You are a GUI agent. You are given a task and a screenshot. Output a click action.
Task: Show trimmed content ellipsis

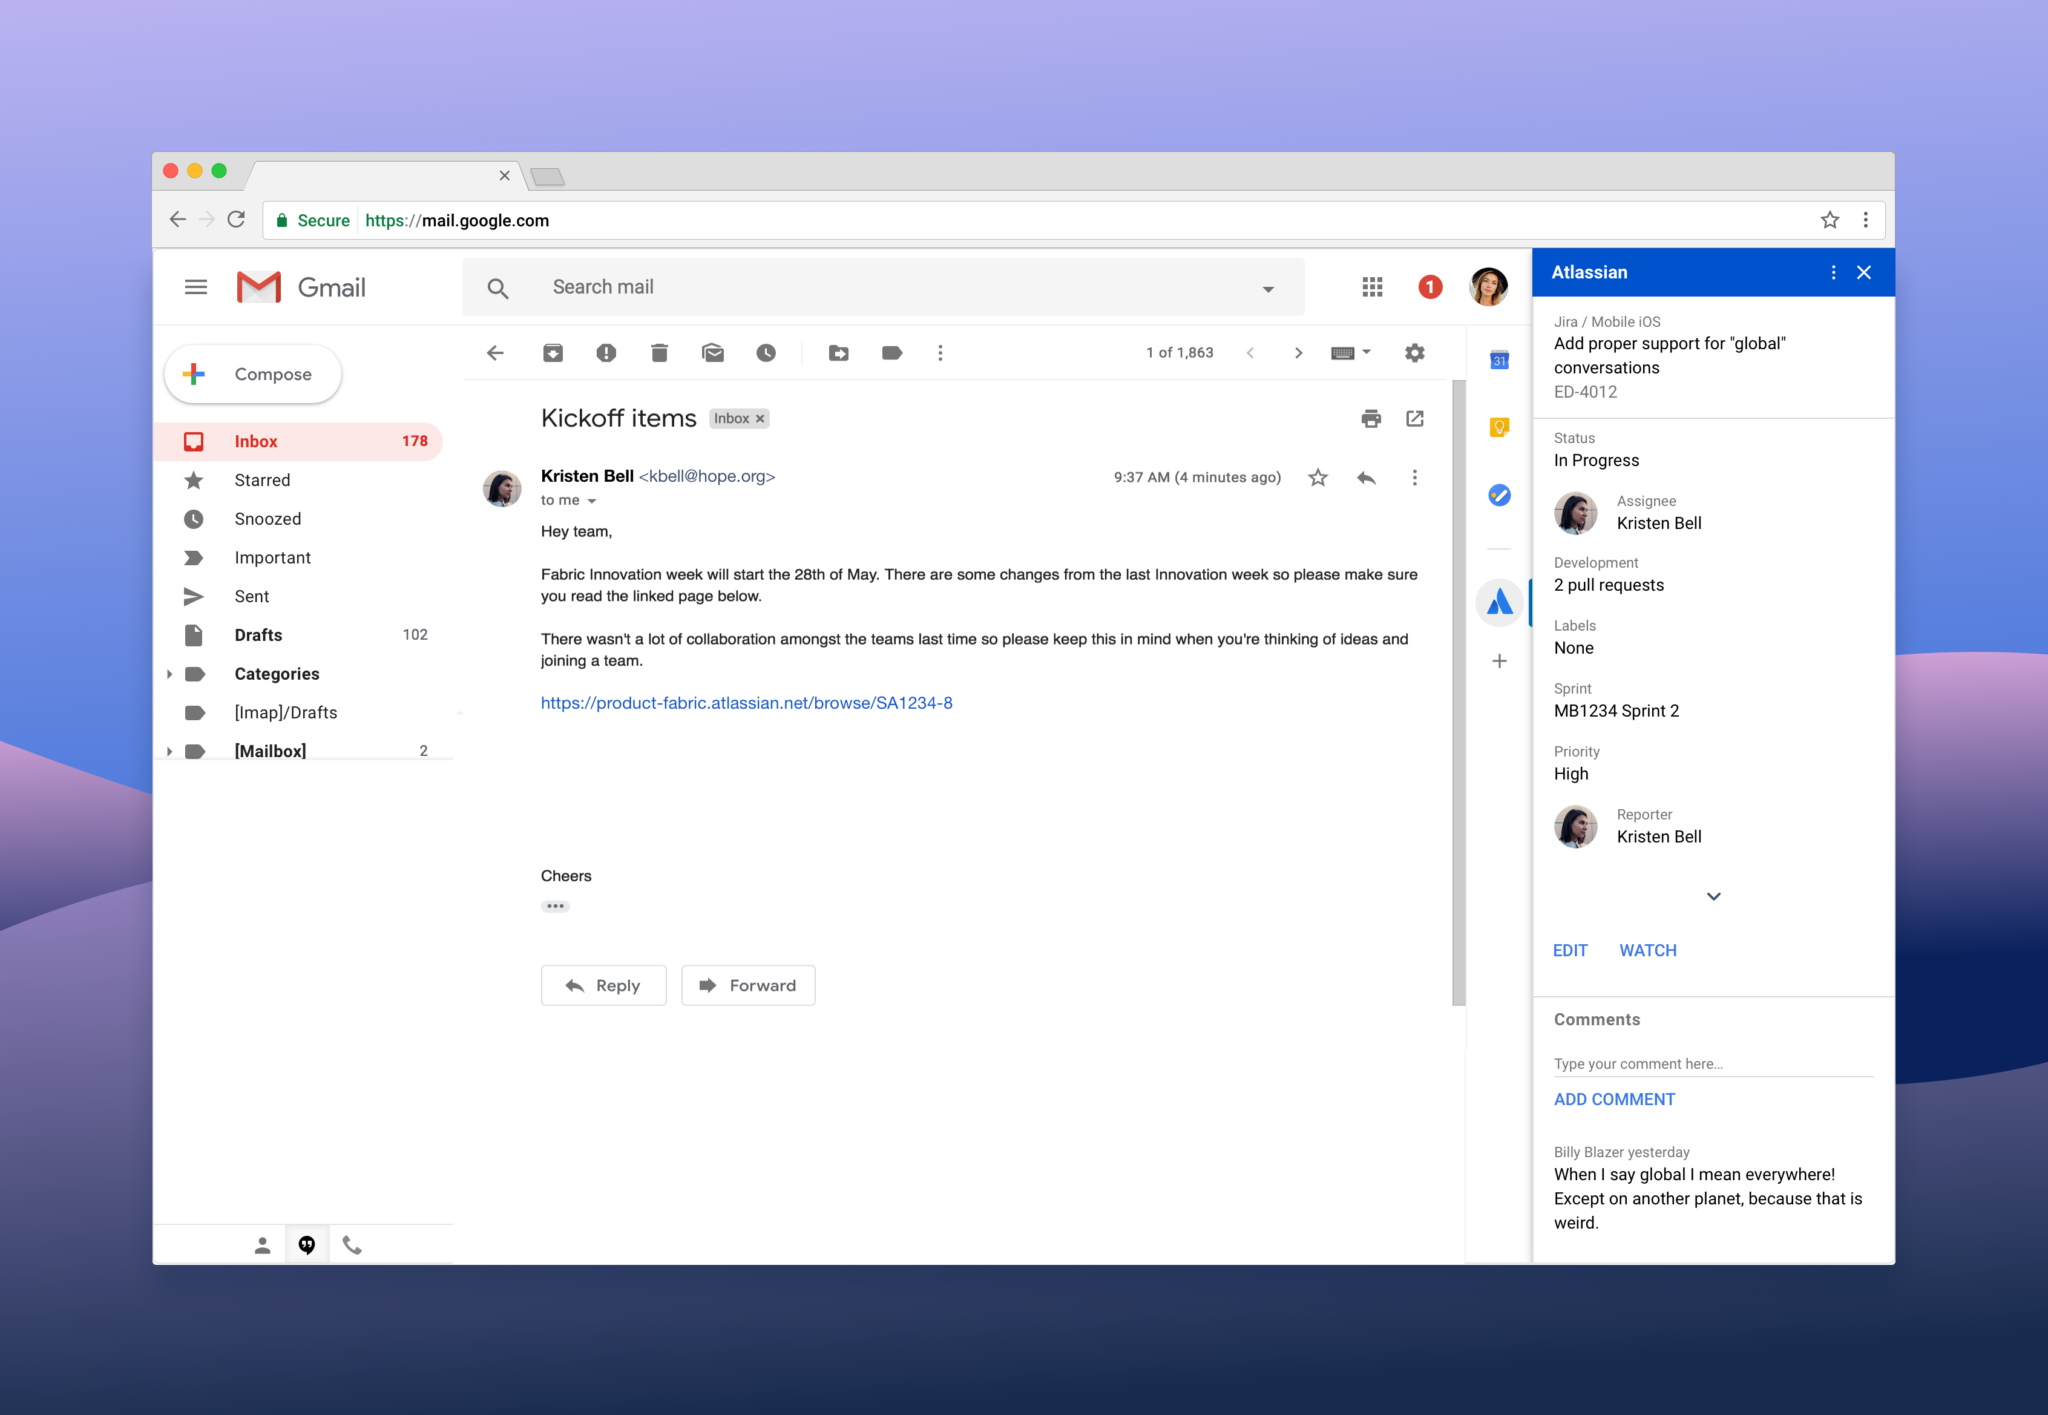[555, 906]
